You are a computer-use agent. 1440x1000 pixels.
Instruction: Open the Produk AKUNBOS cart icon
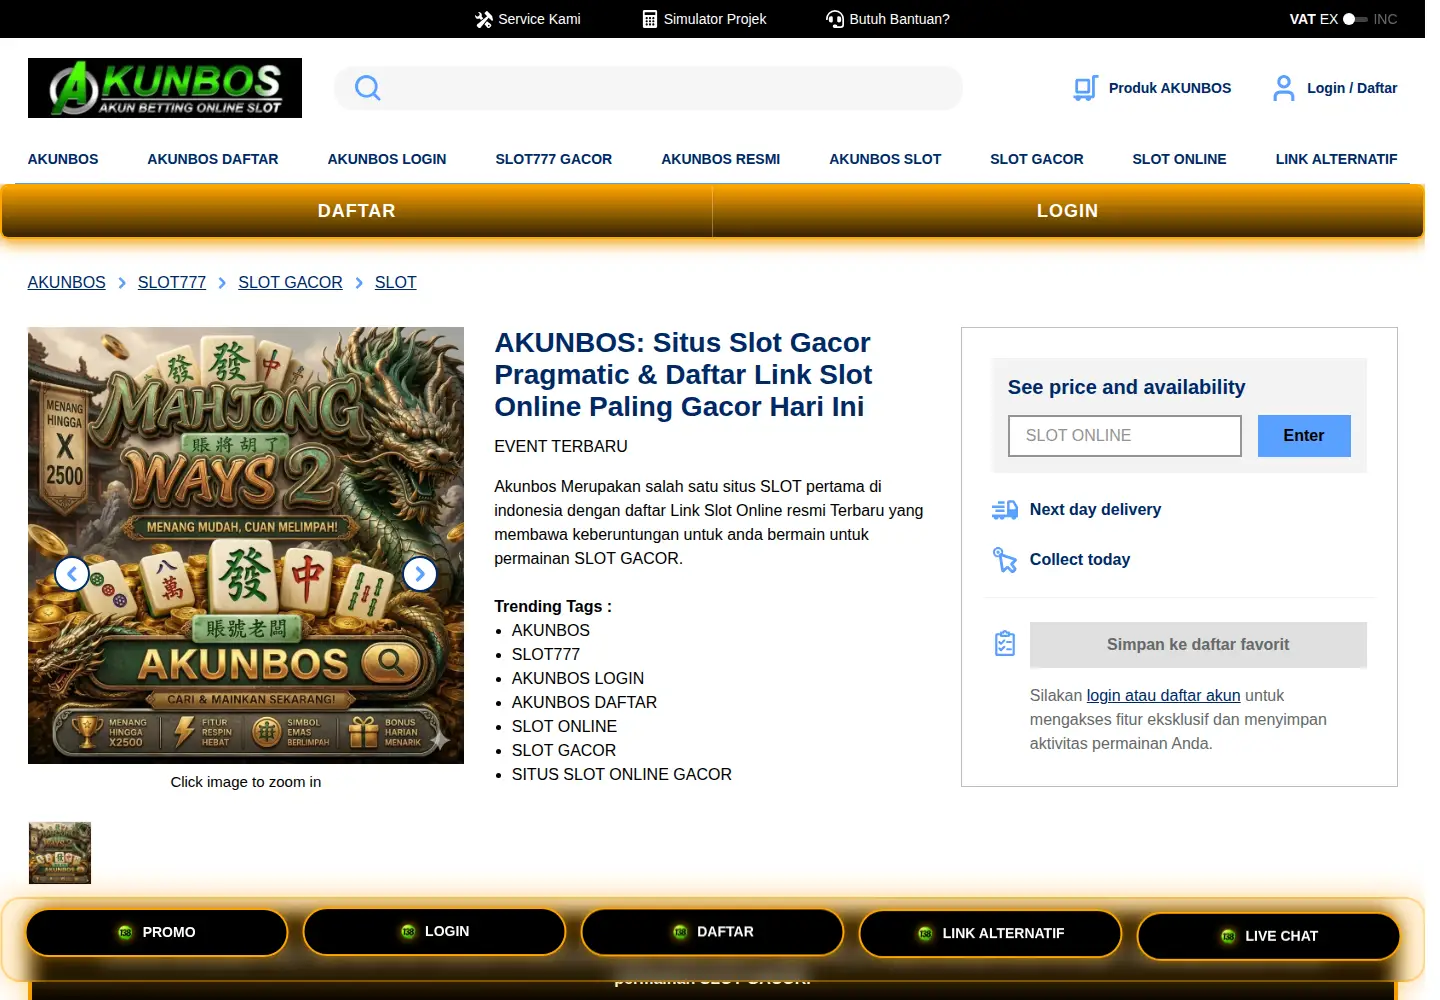1085,88
